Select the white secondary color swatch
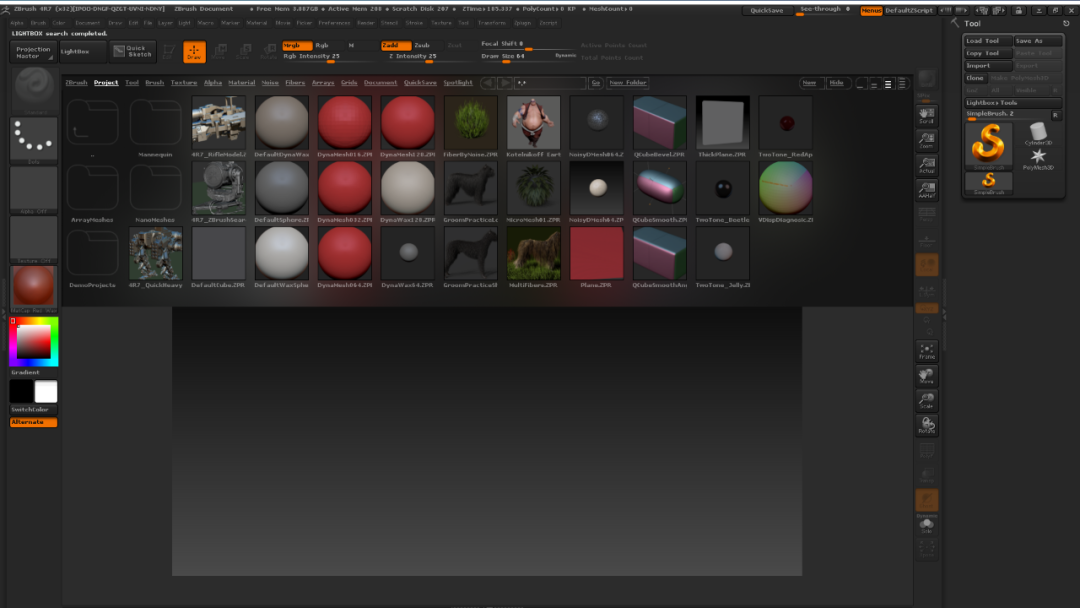This screenshot has width=1080, height=608. (x=46, y=391)
